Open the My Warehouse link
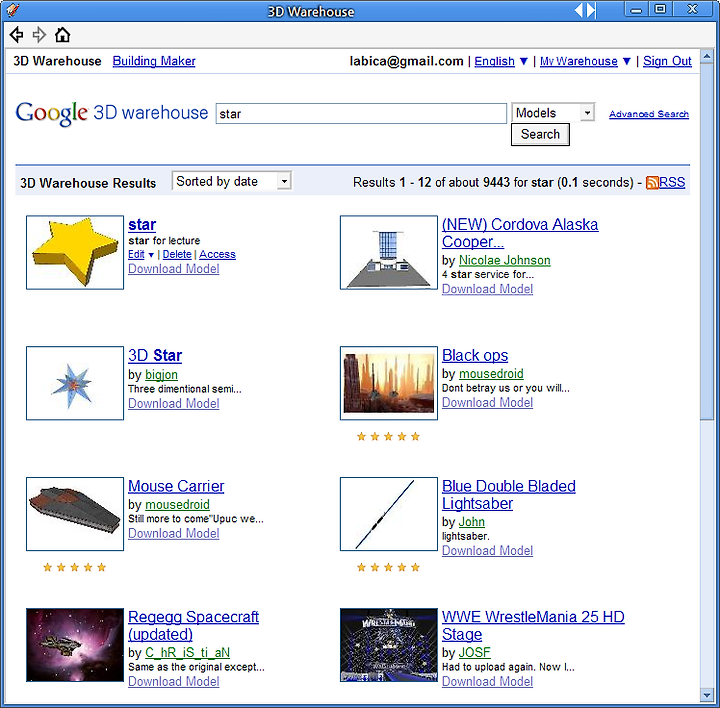Viewport: 720px width, 708px height. coord(579,61)
